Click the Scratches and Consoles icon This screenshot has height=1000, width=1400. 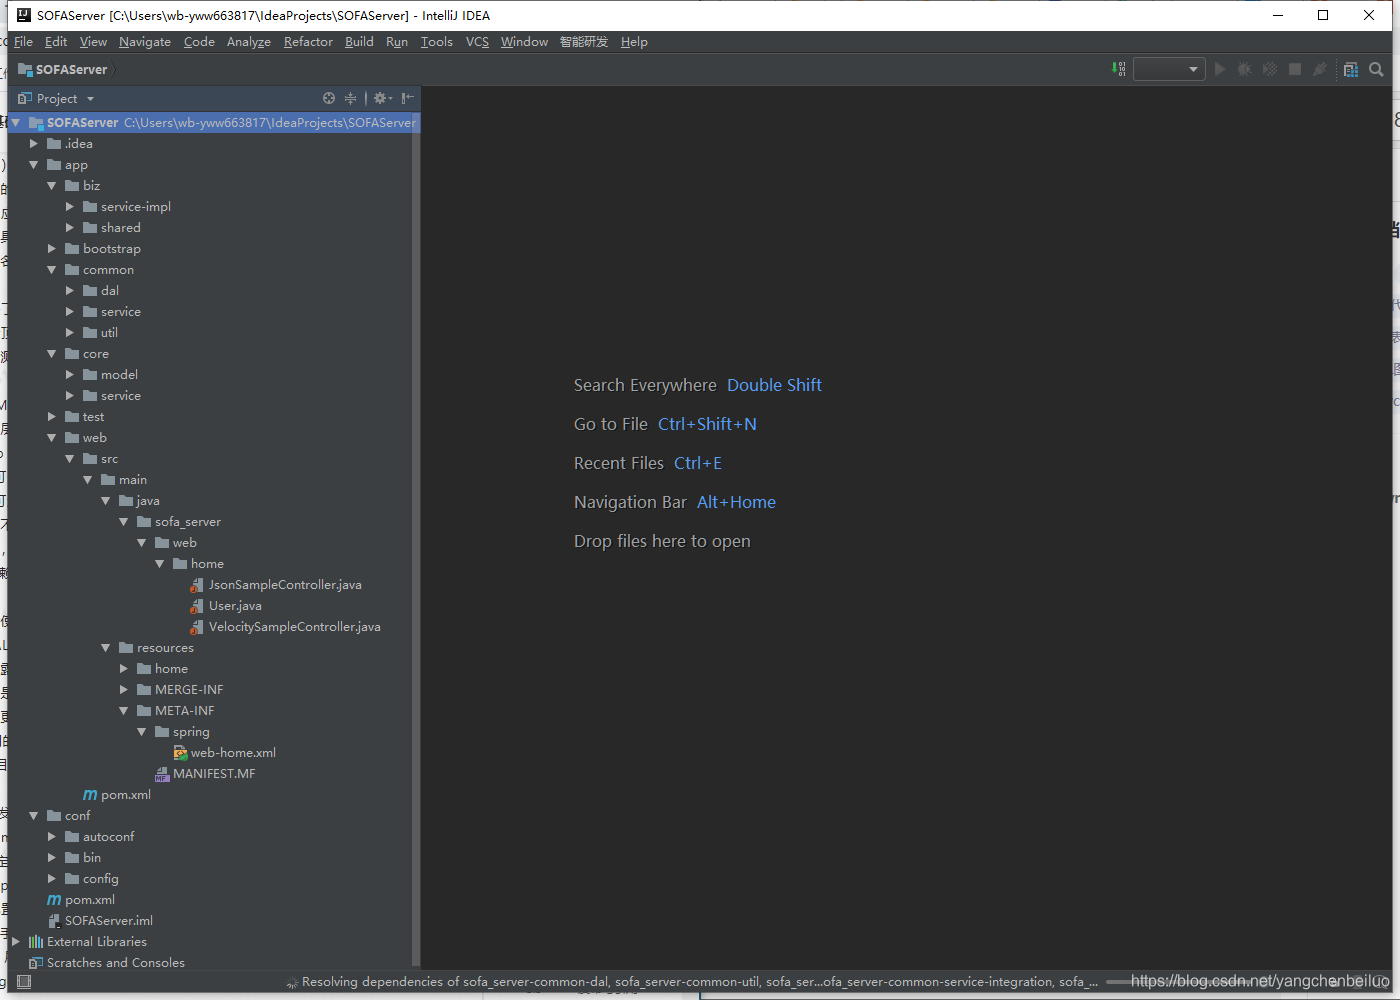[36, 963]
